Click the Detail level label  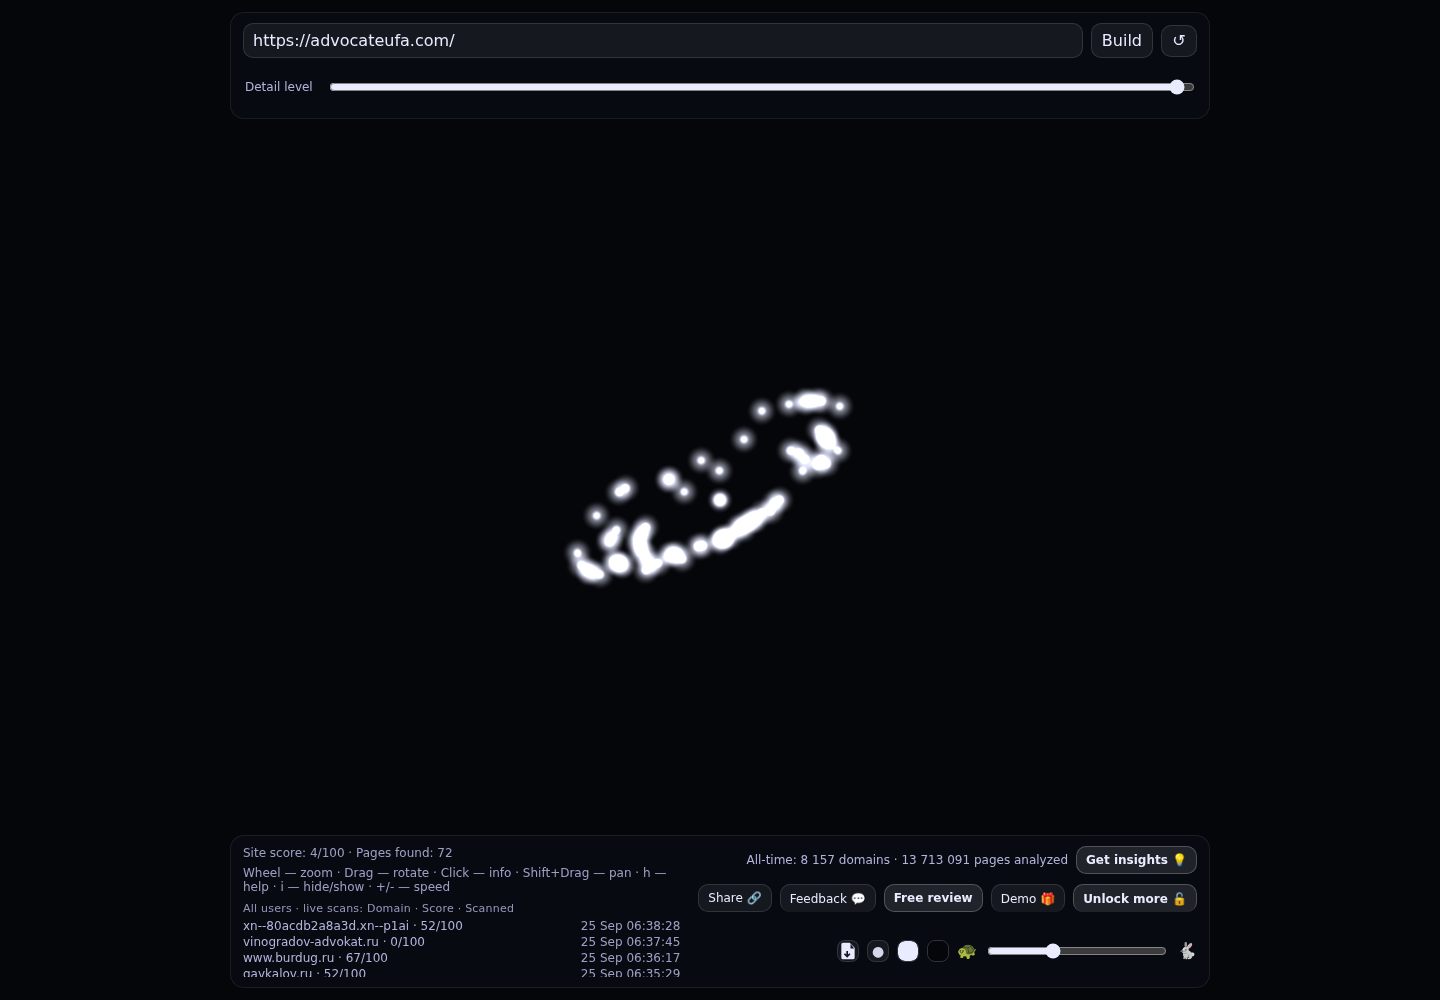tap(279, 87)
